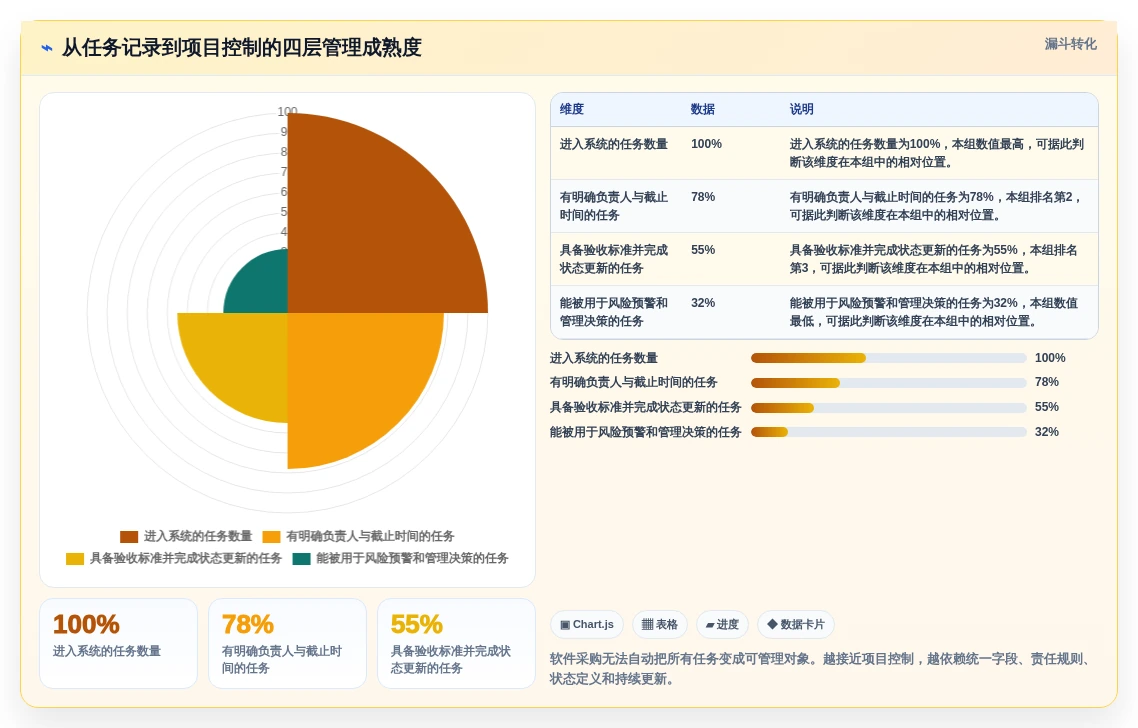Click the 具备验收标准并完成状态更新的任务 table cell
The height and width of the screenshot is (728, 1138).
click(x=614, y=259)
